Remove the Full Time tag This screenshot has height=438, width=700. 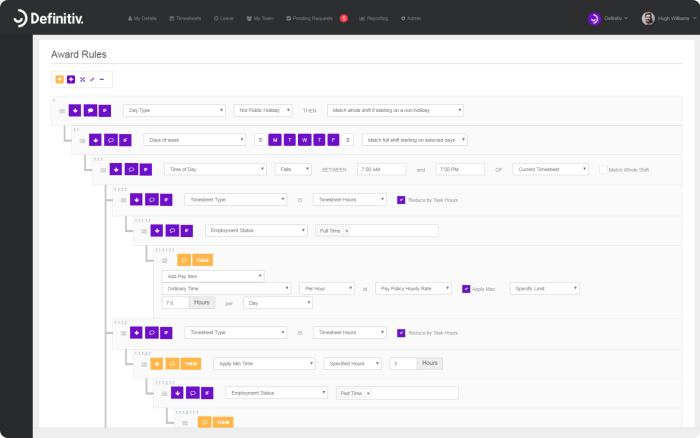347,231
